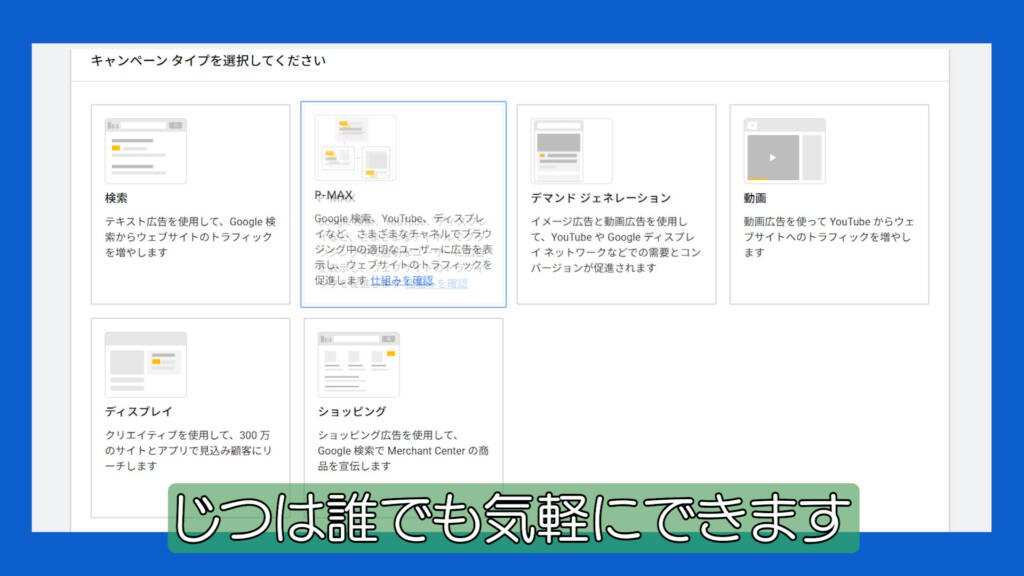
Task: Click the ディスプレイ campaign illustration icon
Action: [146, 364]
